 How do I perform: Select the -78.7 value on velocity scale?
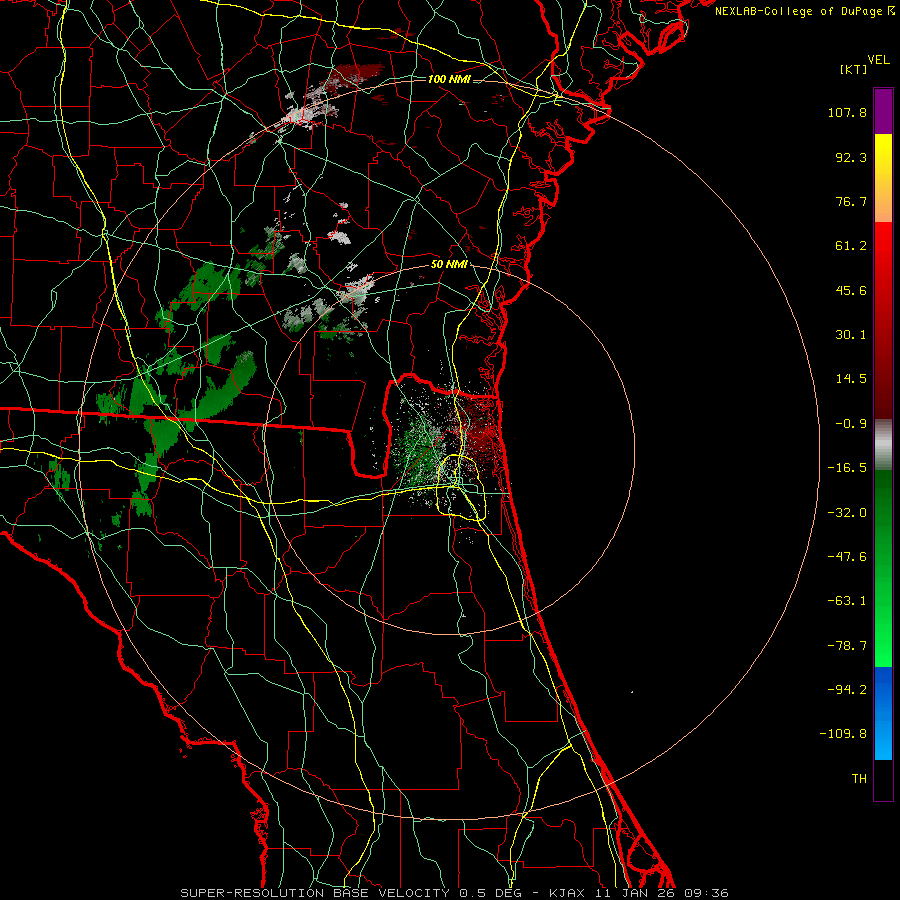[847, 646]
